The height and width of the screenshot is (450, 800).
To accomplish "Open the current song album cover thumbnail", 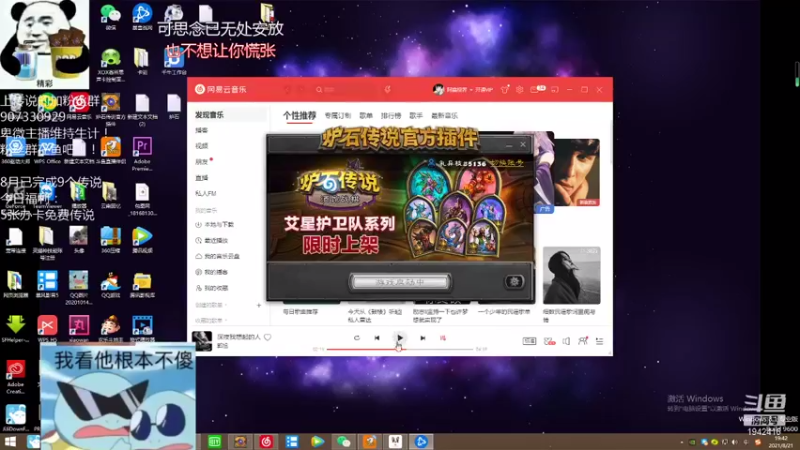I will 202,341.
